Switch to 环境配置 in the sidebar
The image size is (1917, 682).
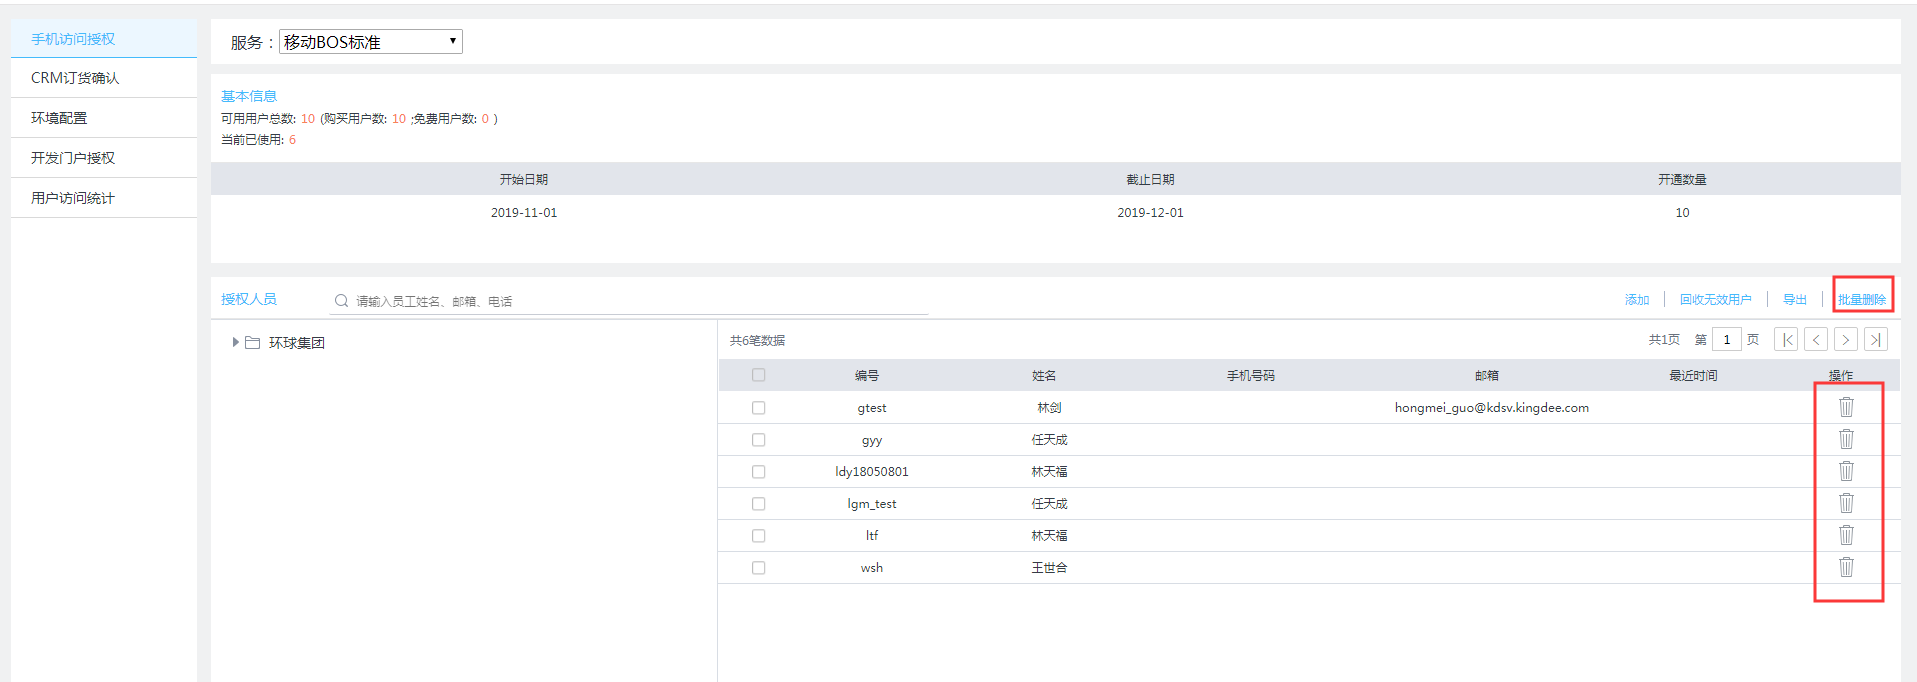[x=59, y=118]
